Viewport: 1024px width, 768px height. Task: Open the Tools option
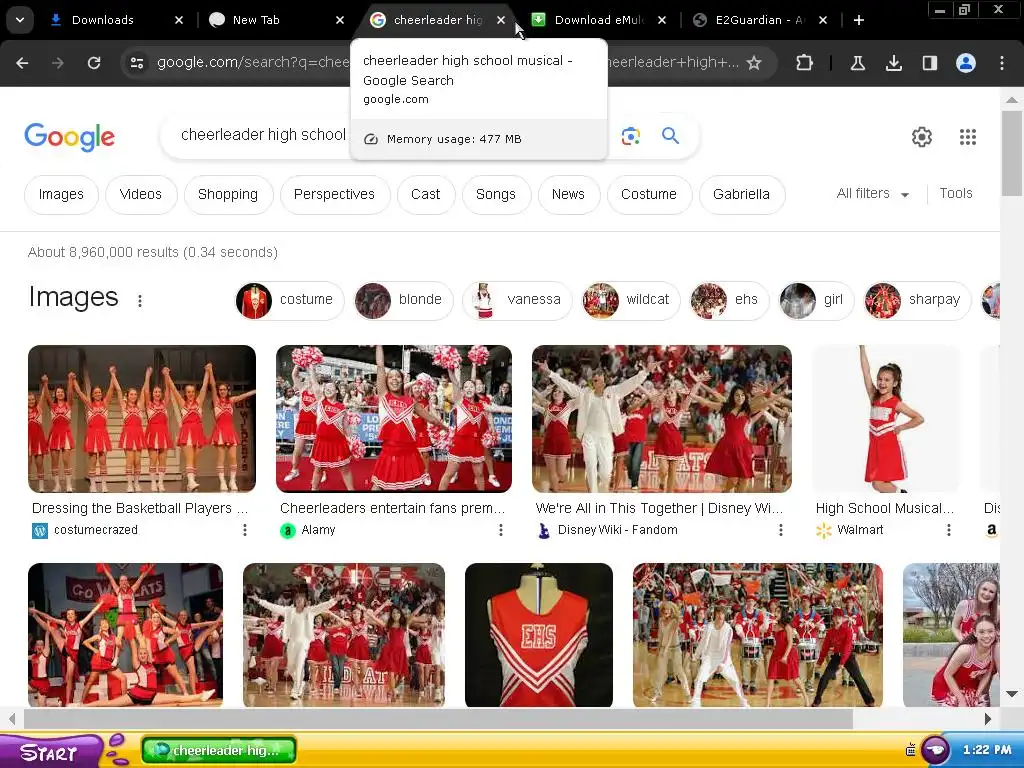(956, 193)
